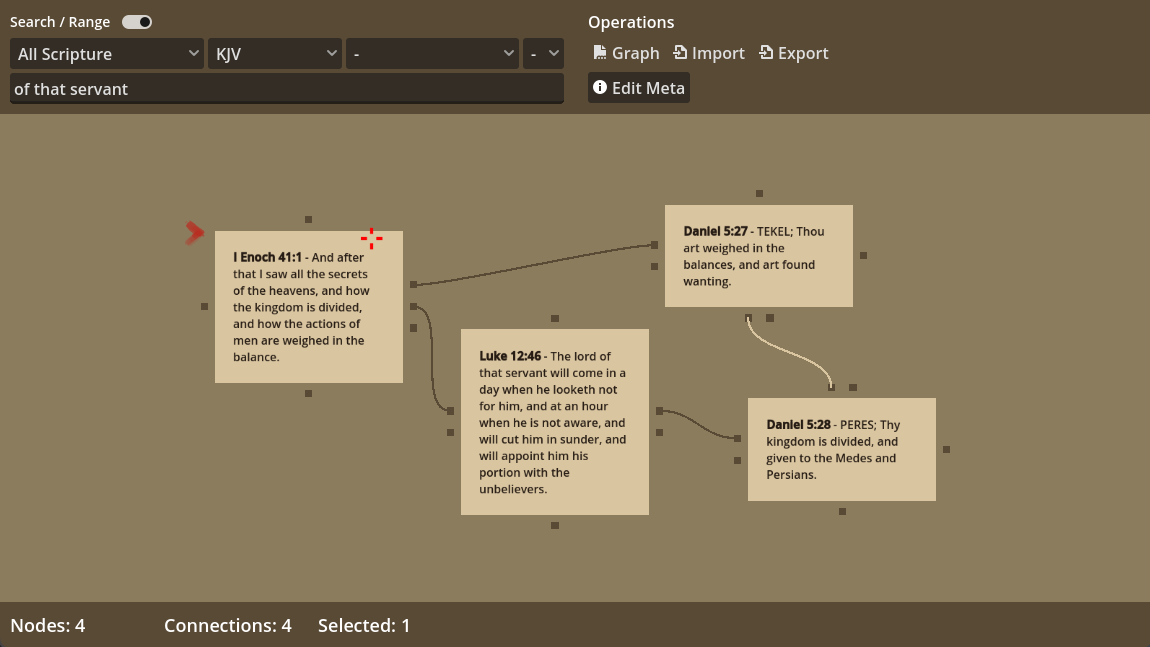Click the search text field

pos(286,89)
